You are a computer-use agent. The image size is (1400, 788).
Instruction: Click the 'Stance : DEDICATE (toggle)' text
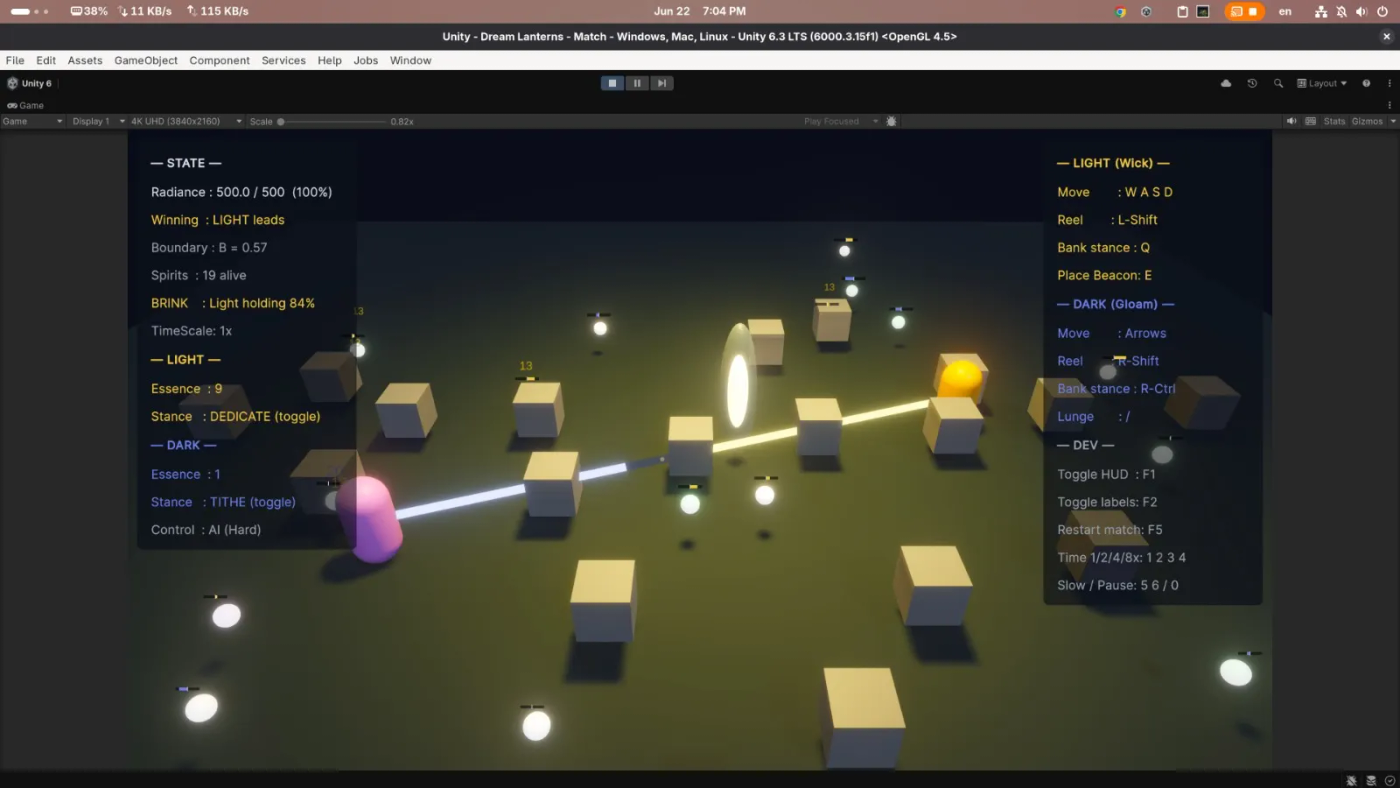click(236, 416)
